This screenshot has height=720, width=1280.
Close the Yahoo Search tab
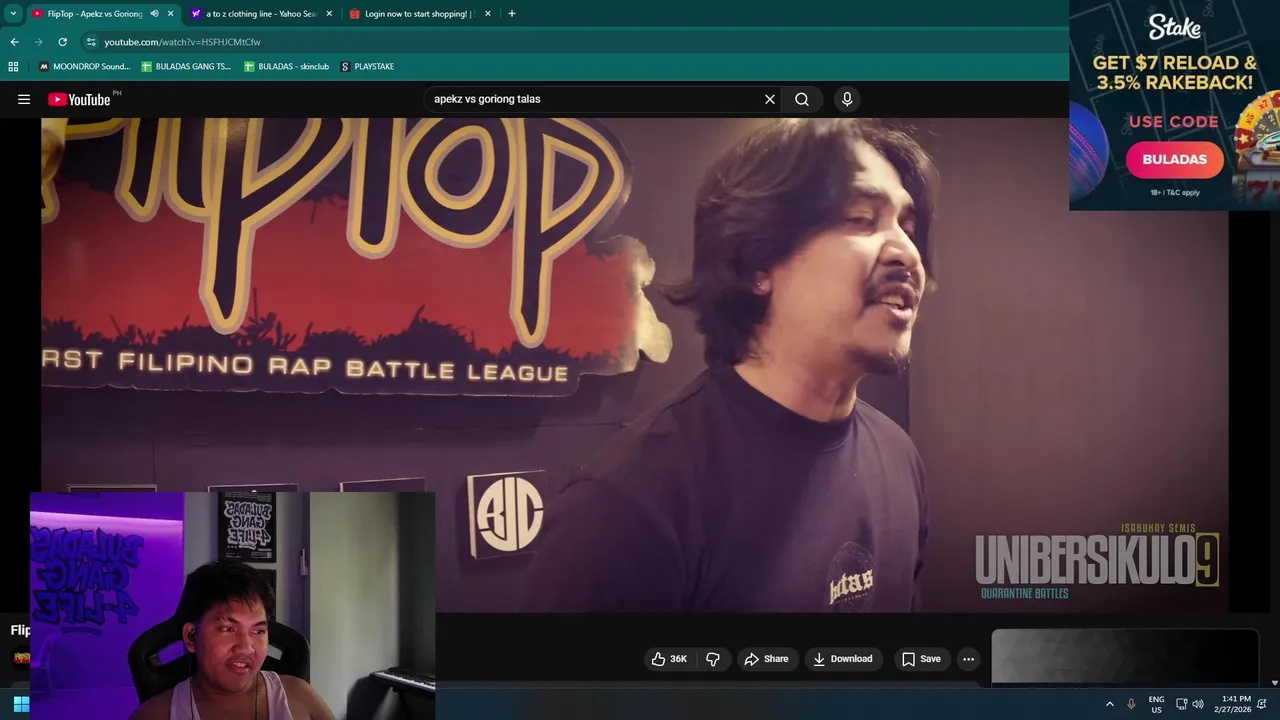(x=330, y=14)
